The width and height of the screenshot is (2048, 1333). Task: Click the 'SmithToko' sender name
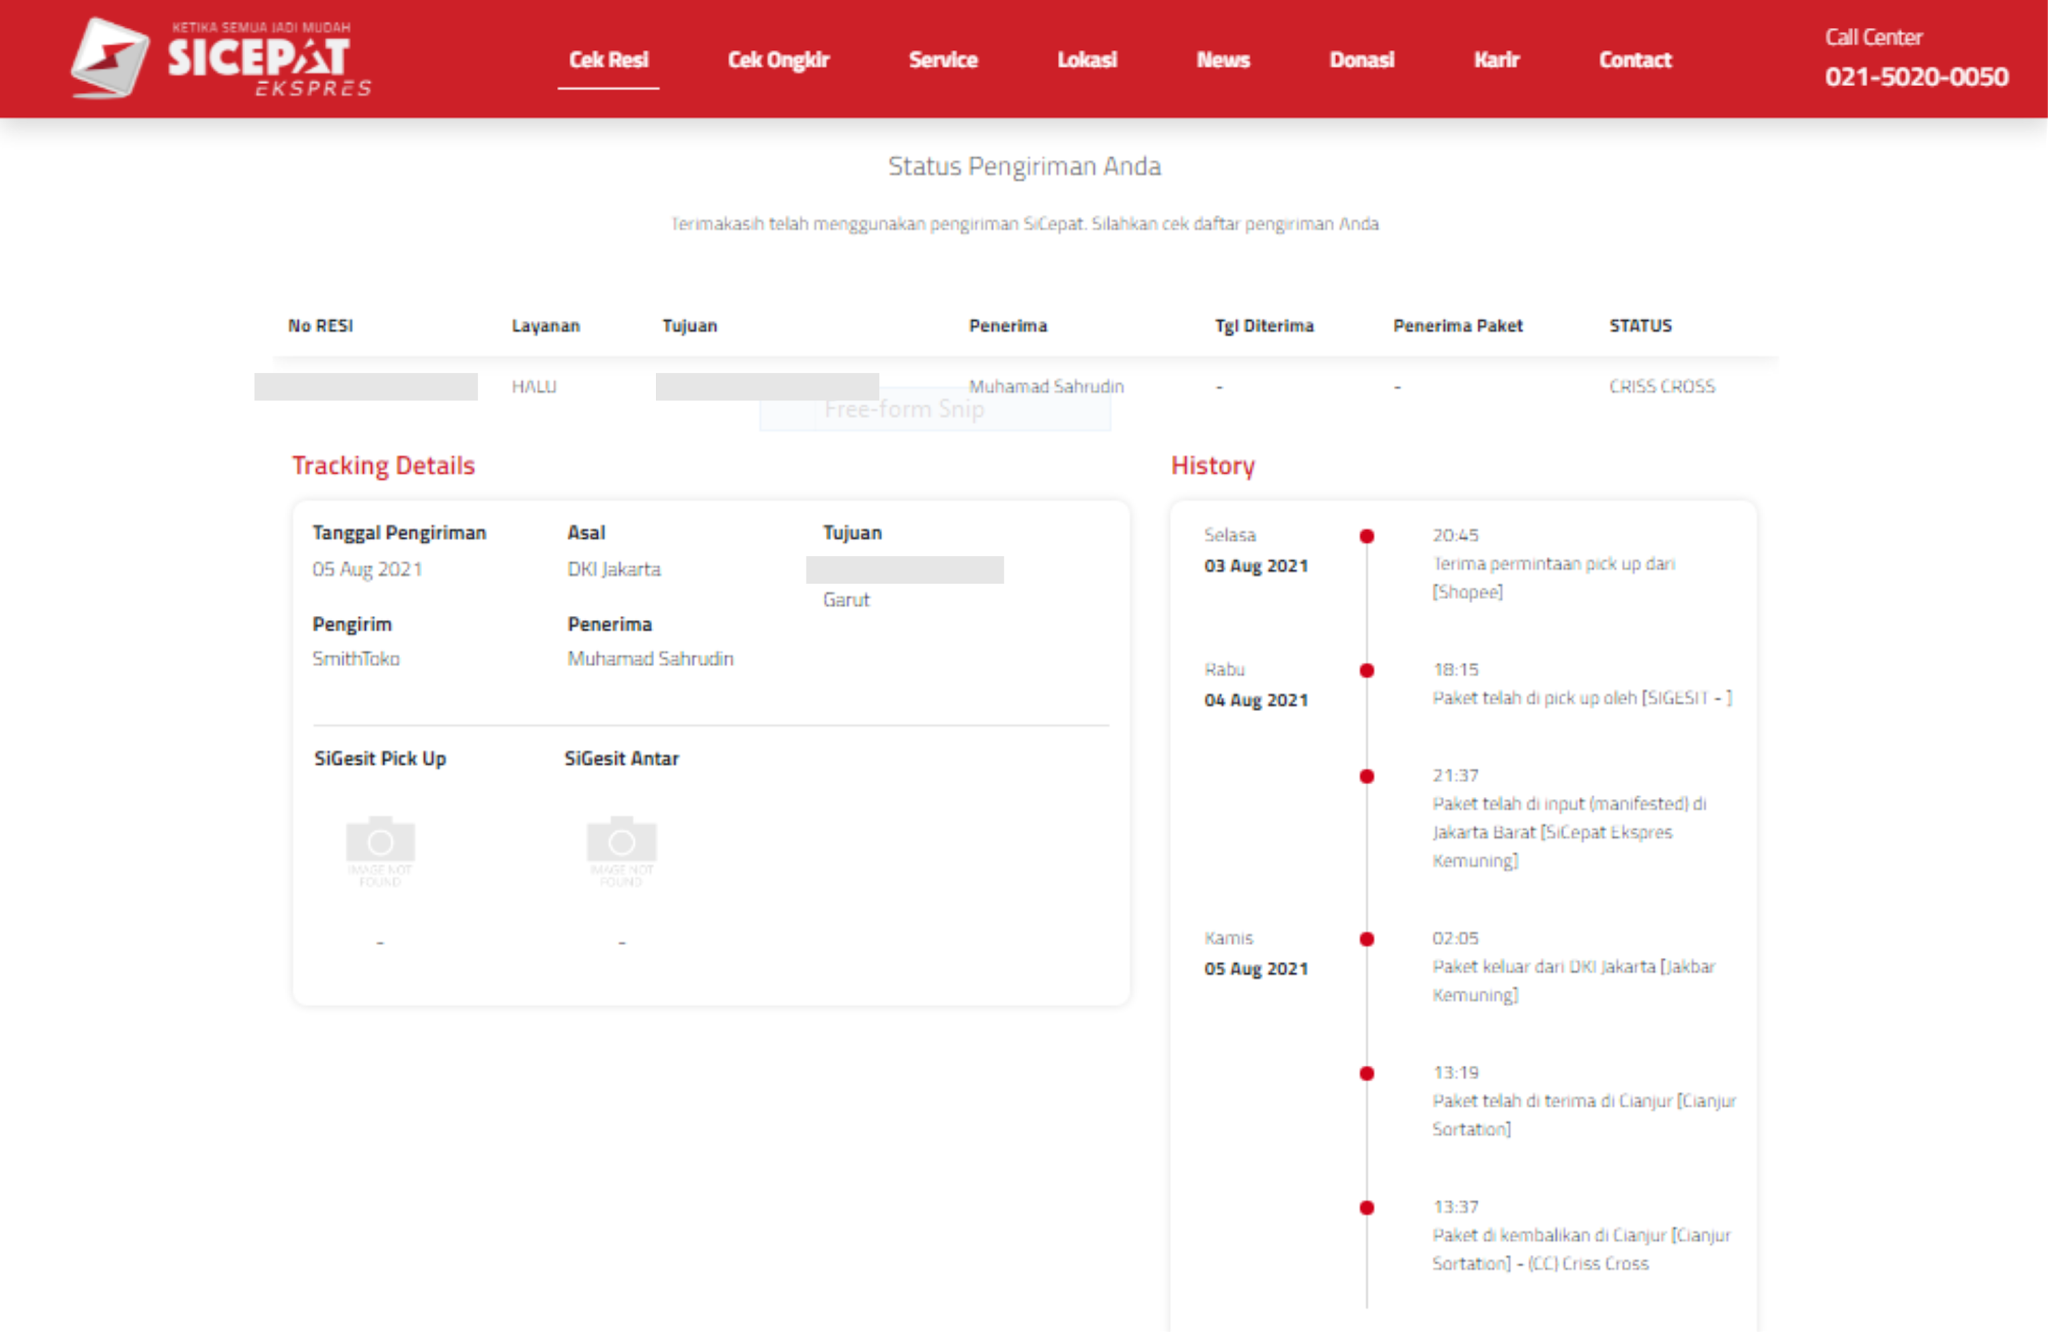(x=356, y=659)
